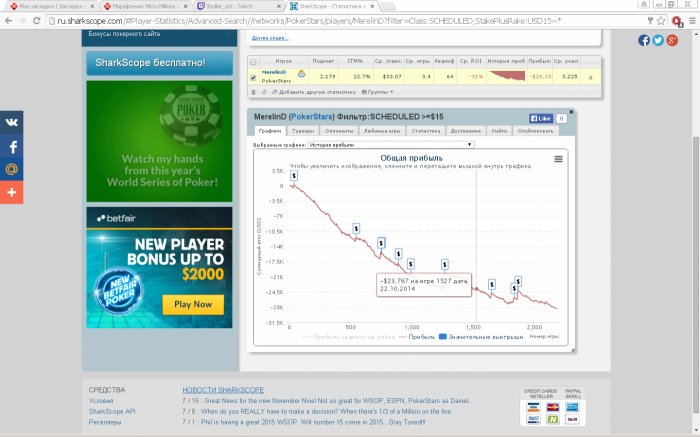Switch to the 'Графики' tab

coord(270,131)
